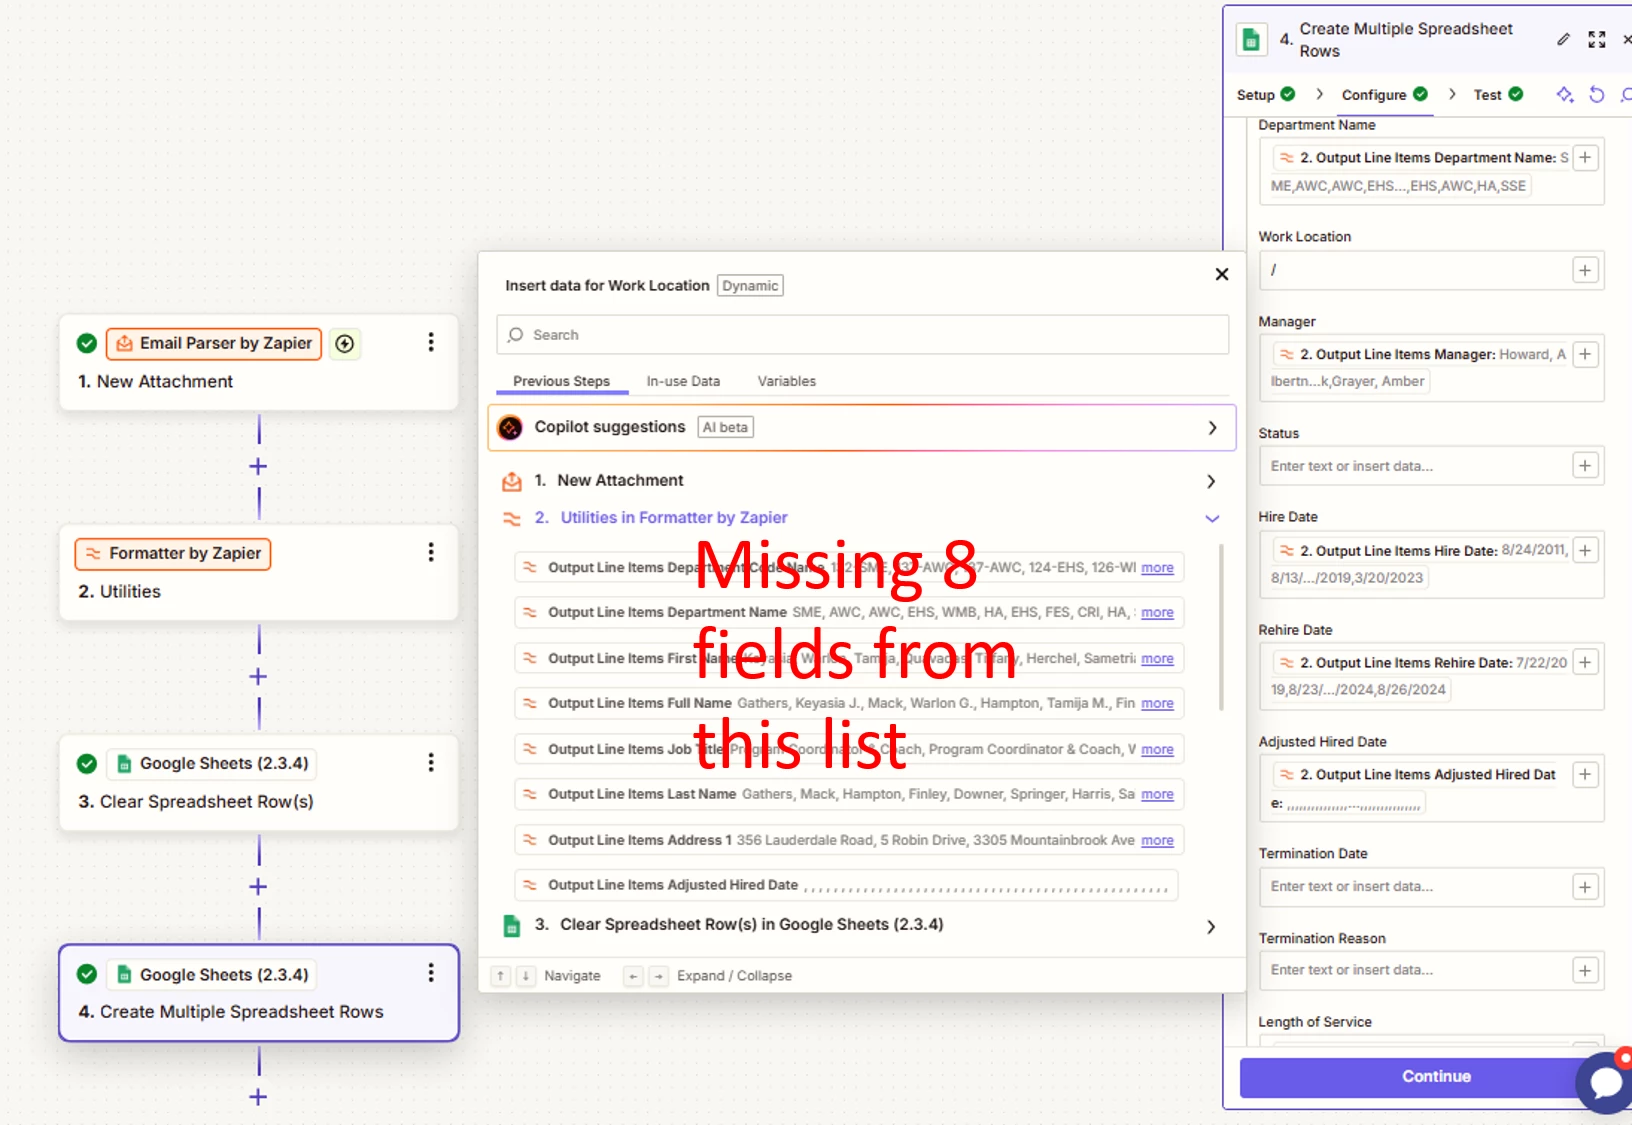
Task: Show more of Output Line Items Department Name
Action: click(1157, 613)
